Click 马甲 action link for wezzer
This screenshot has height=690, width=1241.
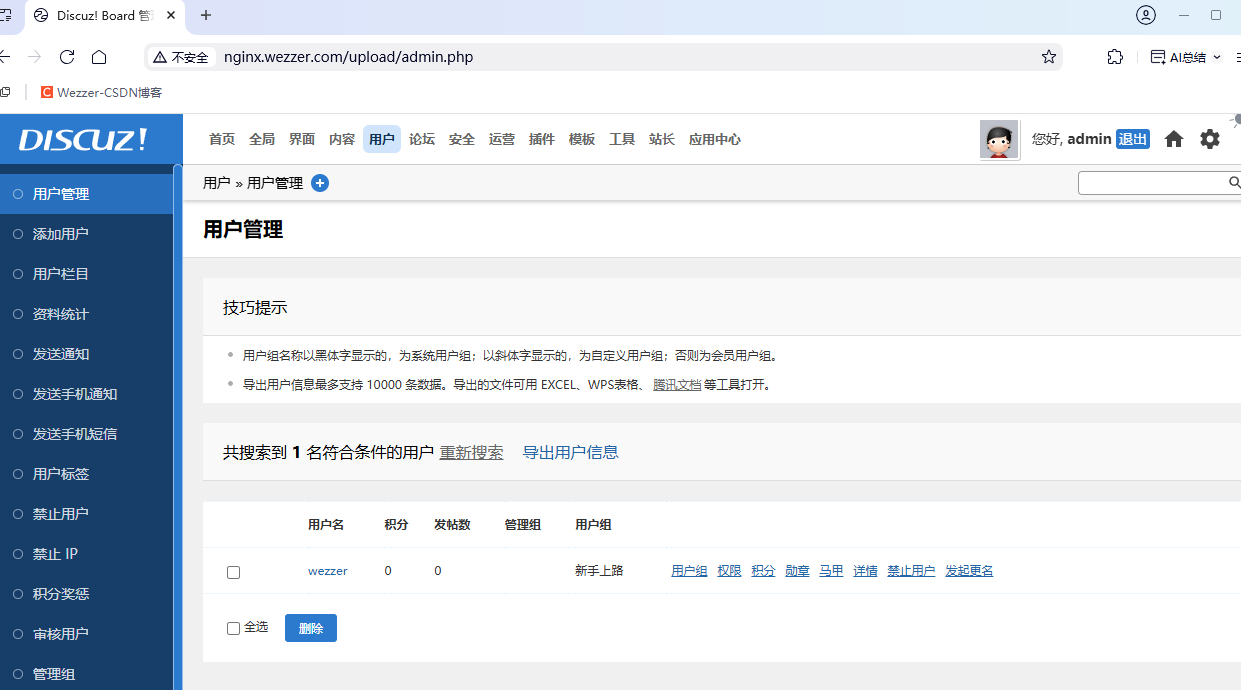coord(831,571)
